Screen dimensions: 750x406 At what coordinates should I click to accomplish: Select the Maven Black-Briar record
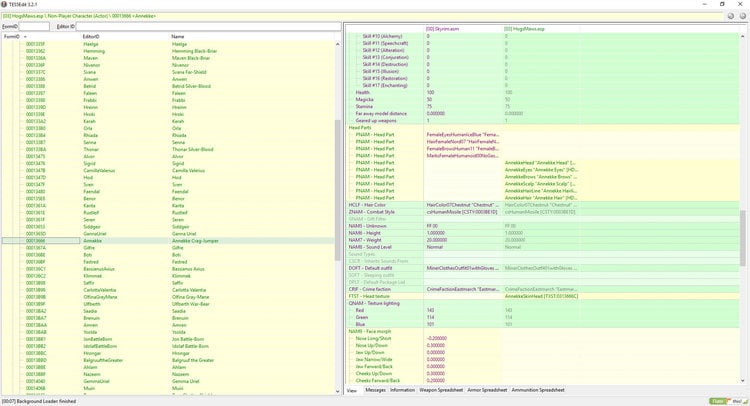[x=168, y=58]
